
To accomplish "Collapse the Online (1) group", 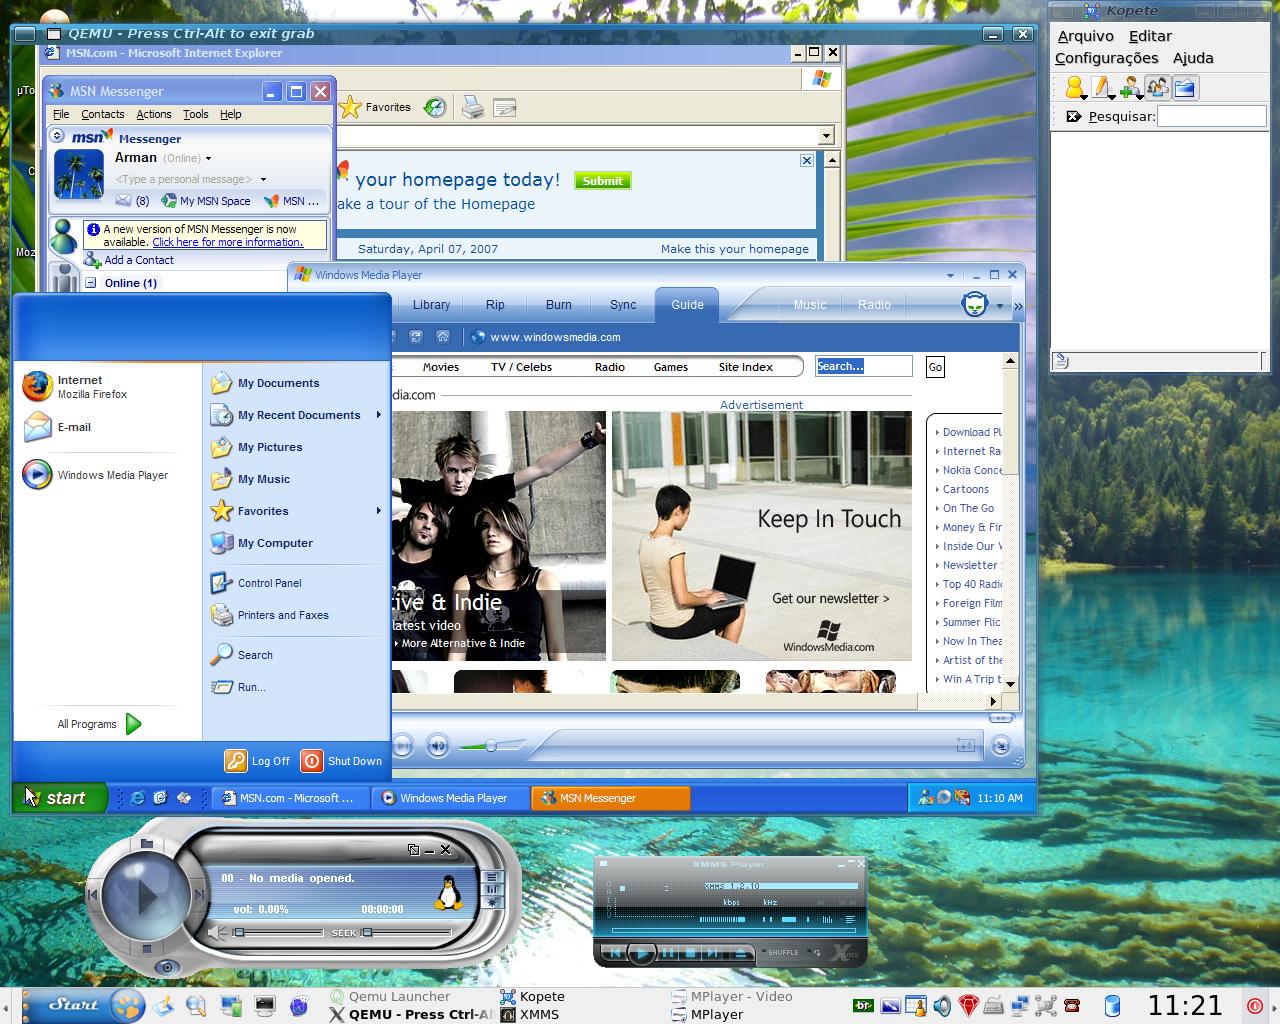I will (90, 283).
